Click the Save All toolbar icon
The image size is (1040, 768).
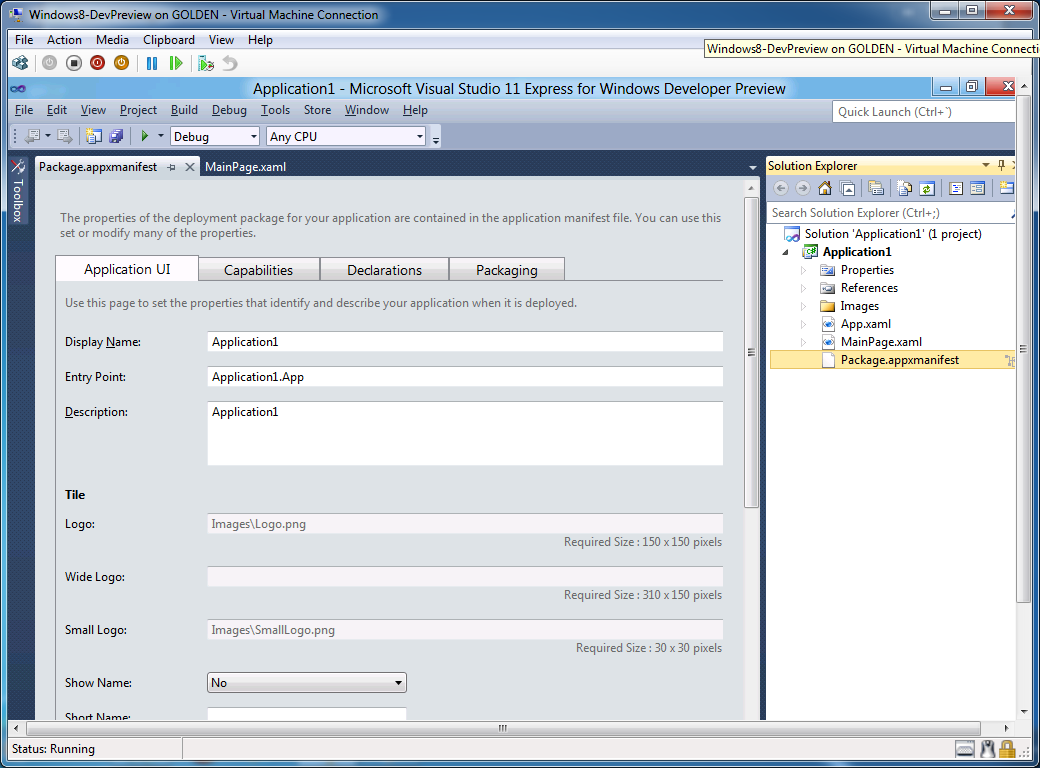tap(116, 136)
